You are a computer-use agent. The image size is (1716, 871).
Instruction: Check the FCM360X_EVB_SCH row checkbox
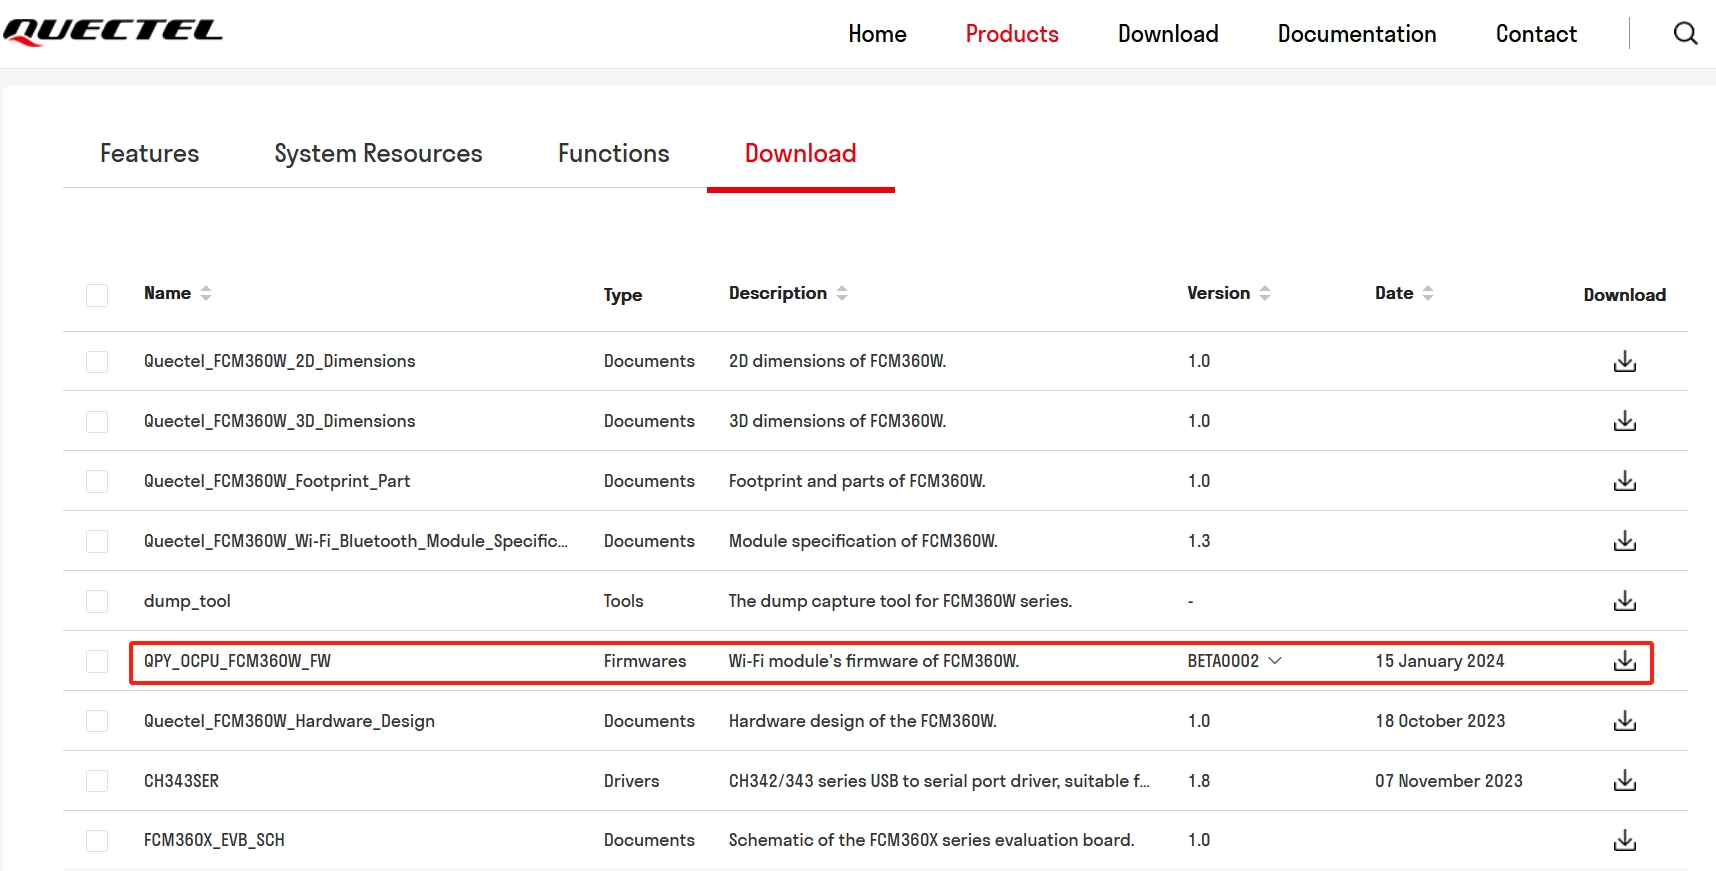[97, 840]
